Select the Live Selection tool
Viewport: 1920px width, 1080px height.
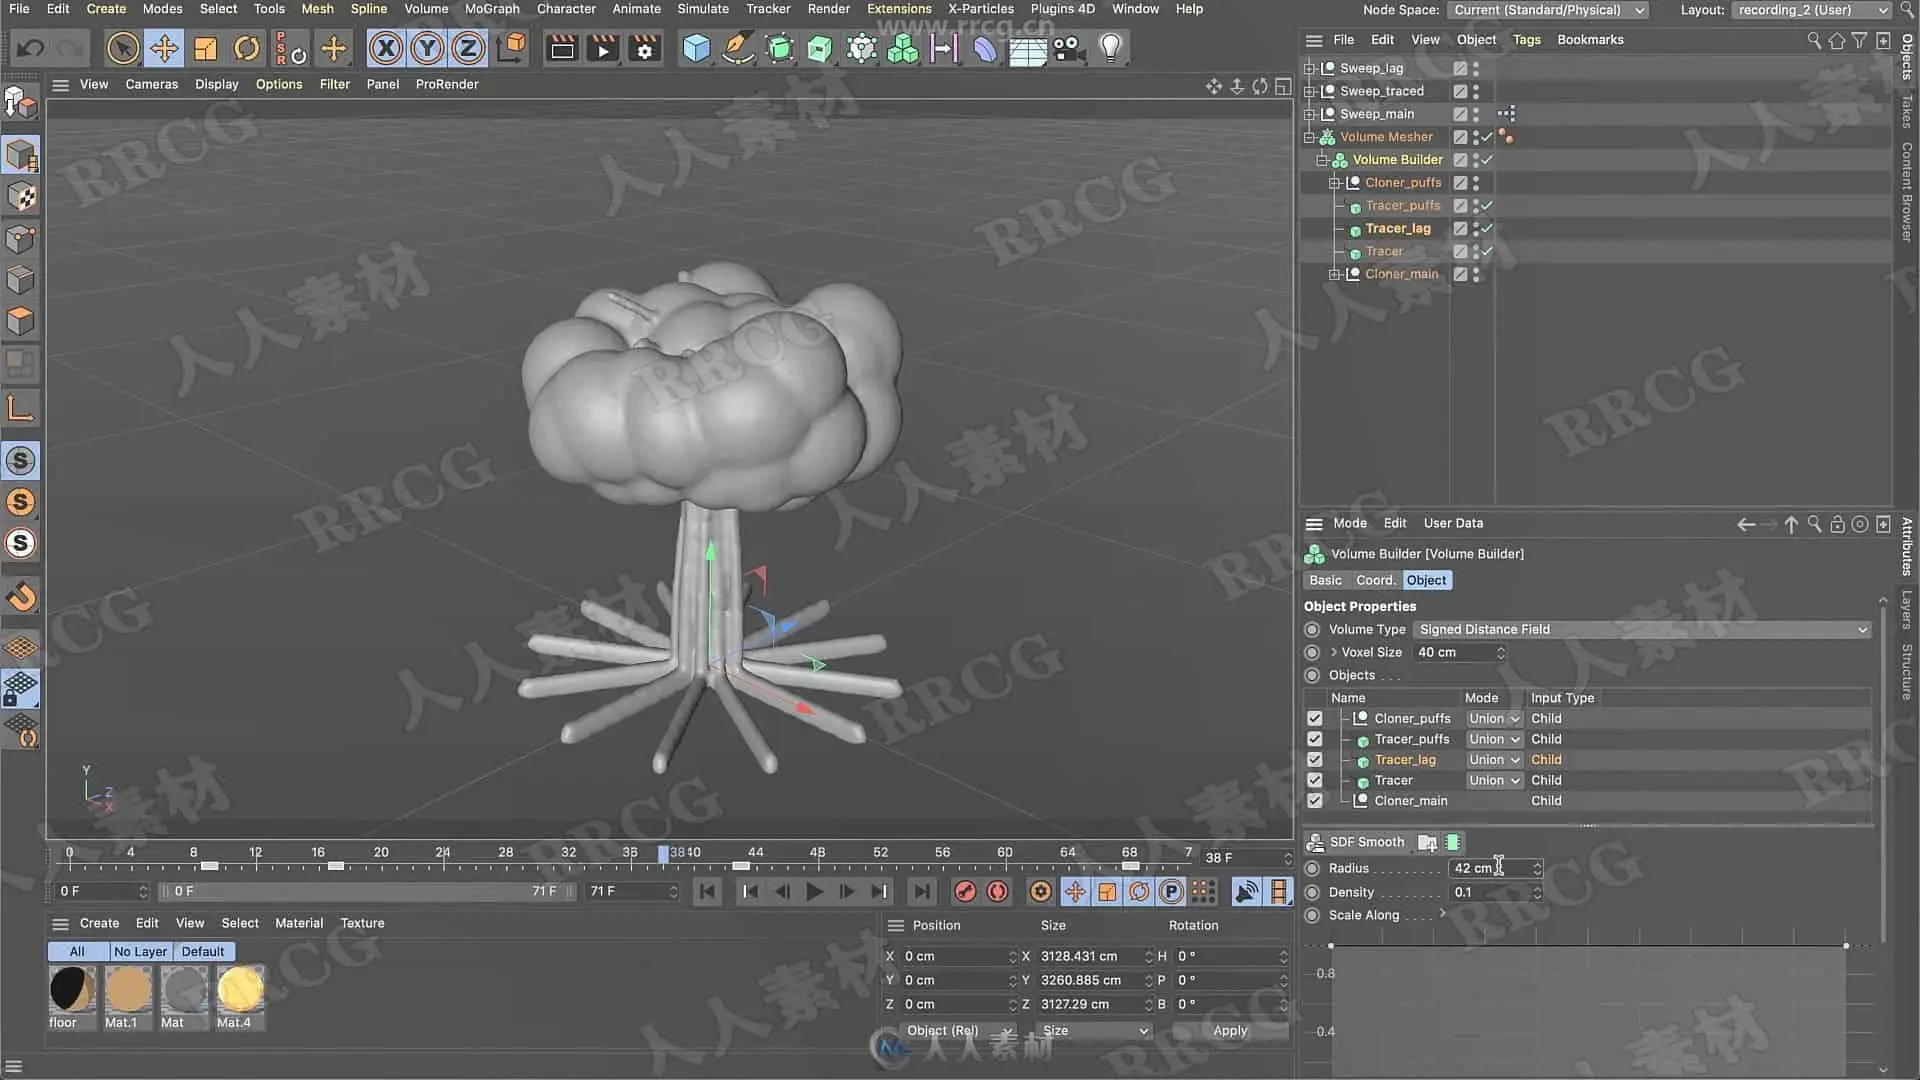coord(123,48)
